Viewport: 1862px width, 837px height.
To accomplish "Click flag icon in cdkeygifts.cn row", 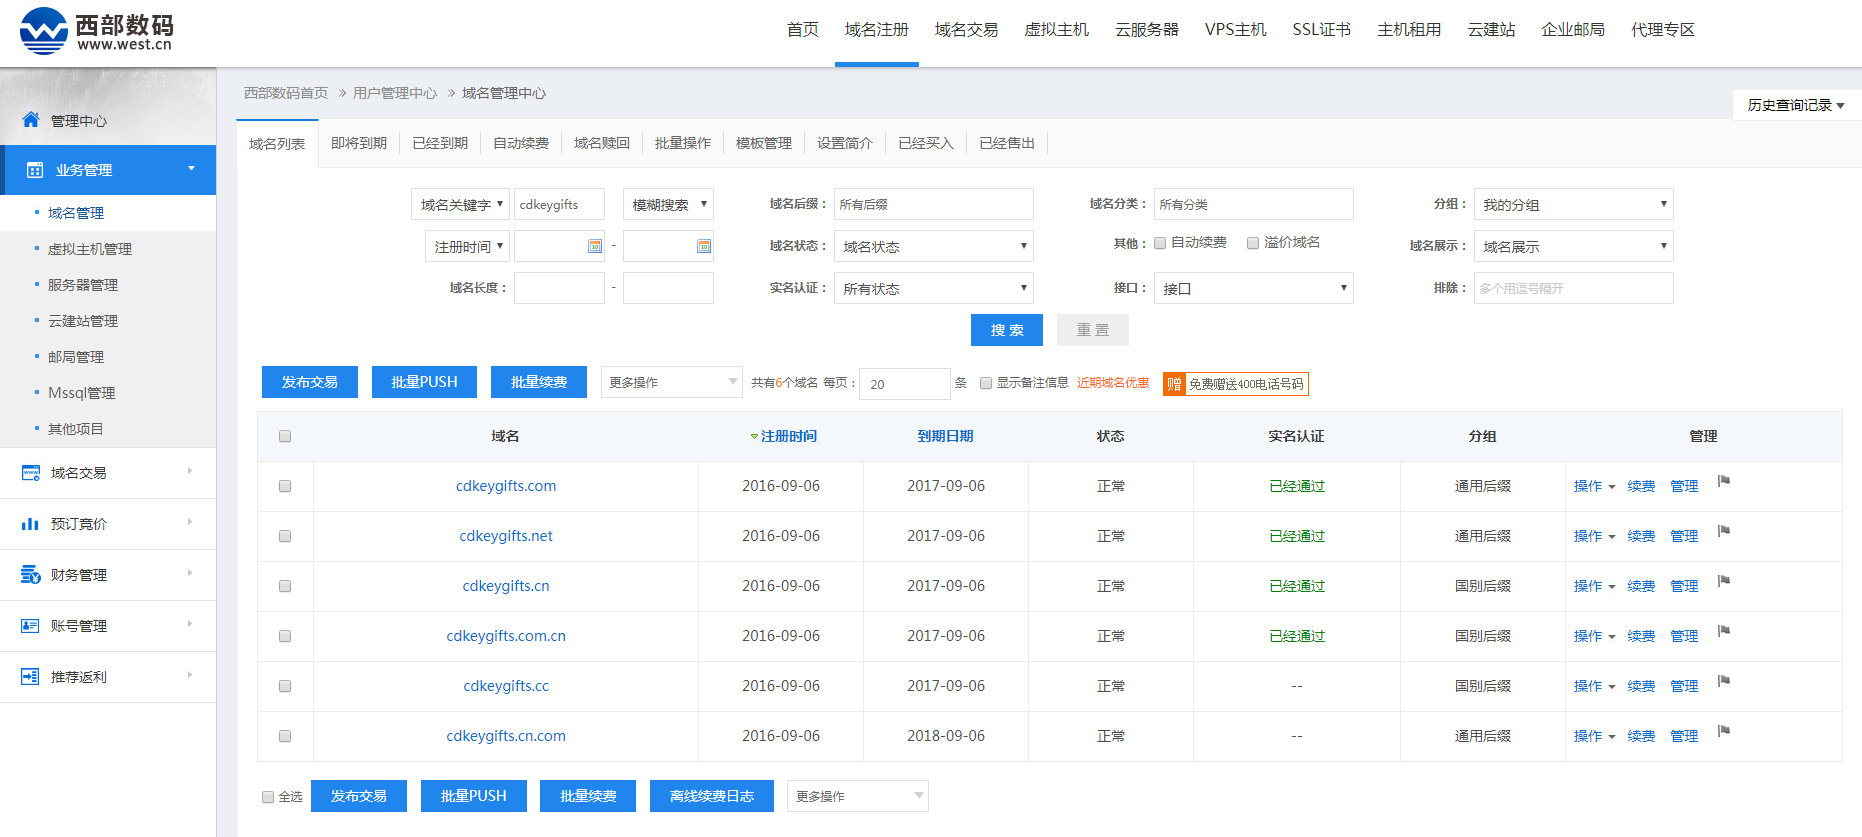I will pyautogui.click(x=1724, y=581).
